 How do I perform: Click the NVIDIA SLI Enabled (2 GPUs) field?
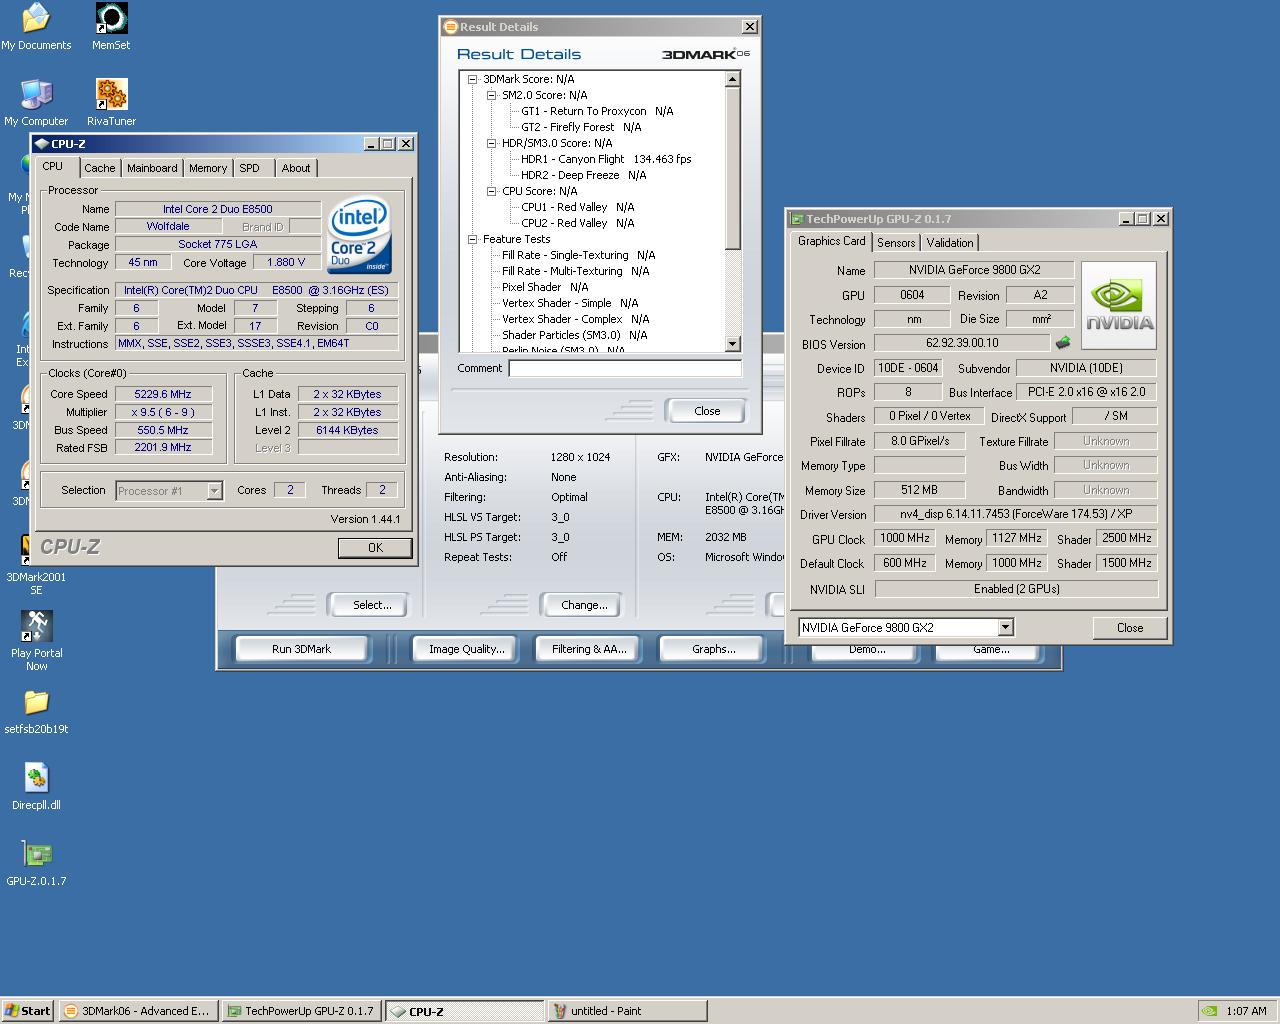(1016, 589)
